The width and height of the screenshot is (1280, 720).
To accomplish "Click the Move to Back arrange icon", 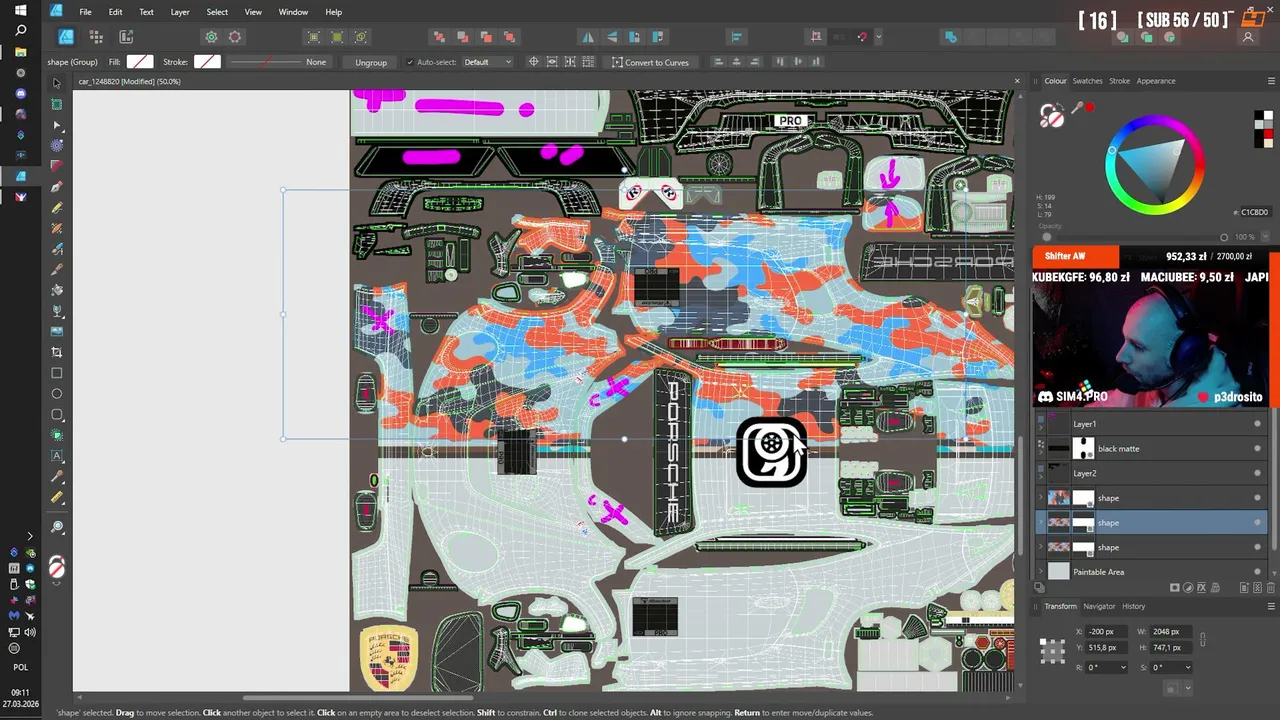I will [x=439, y=37].
